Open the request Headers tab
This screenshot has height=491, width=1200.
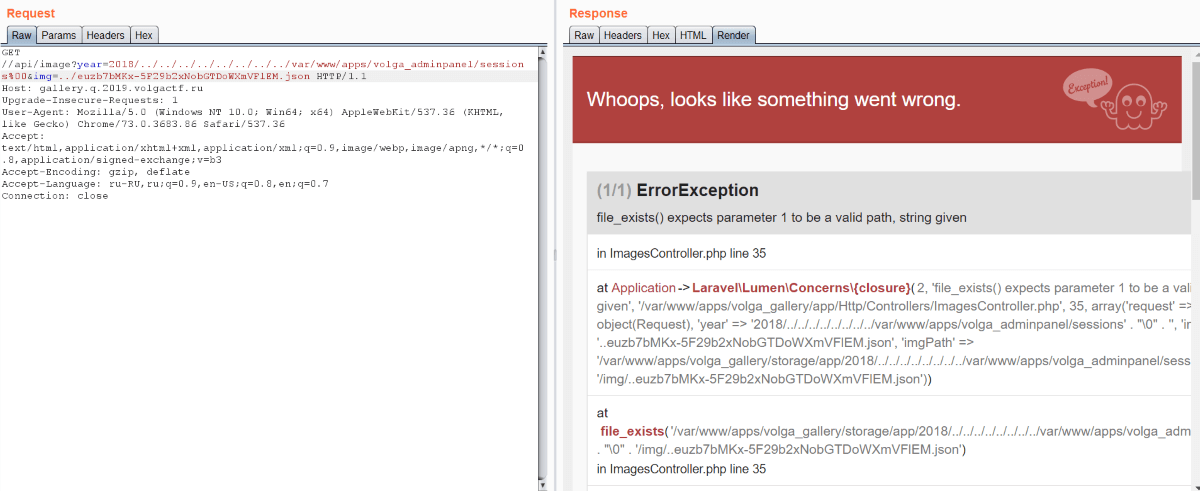105,35
